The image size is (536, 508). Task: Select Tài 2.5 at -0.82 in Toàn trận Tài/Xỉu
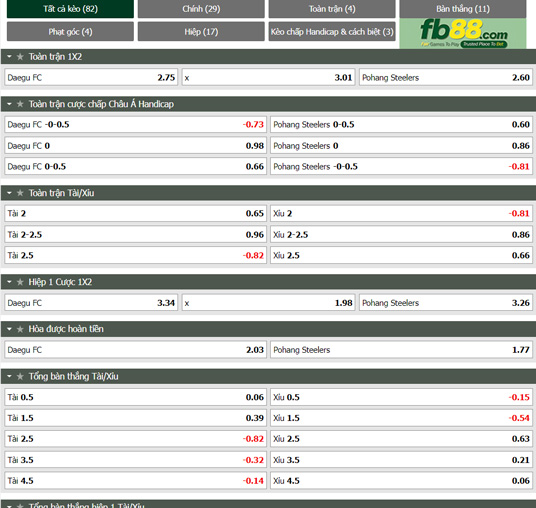135,255
